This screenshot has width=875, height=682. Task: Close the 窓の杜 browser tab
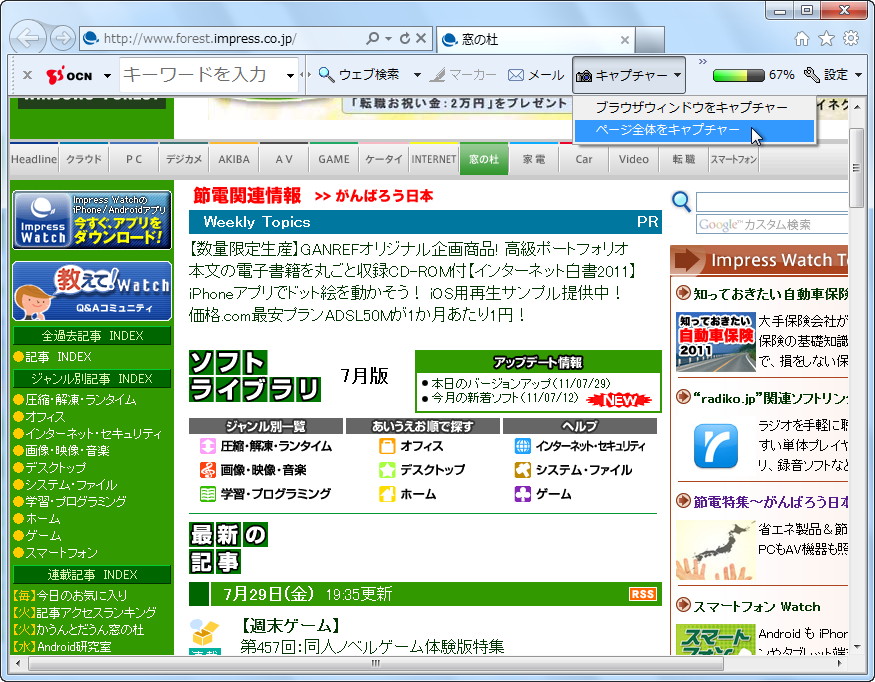pos(625,40)
